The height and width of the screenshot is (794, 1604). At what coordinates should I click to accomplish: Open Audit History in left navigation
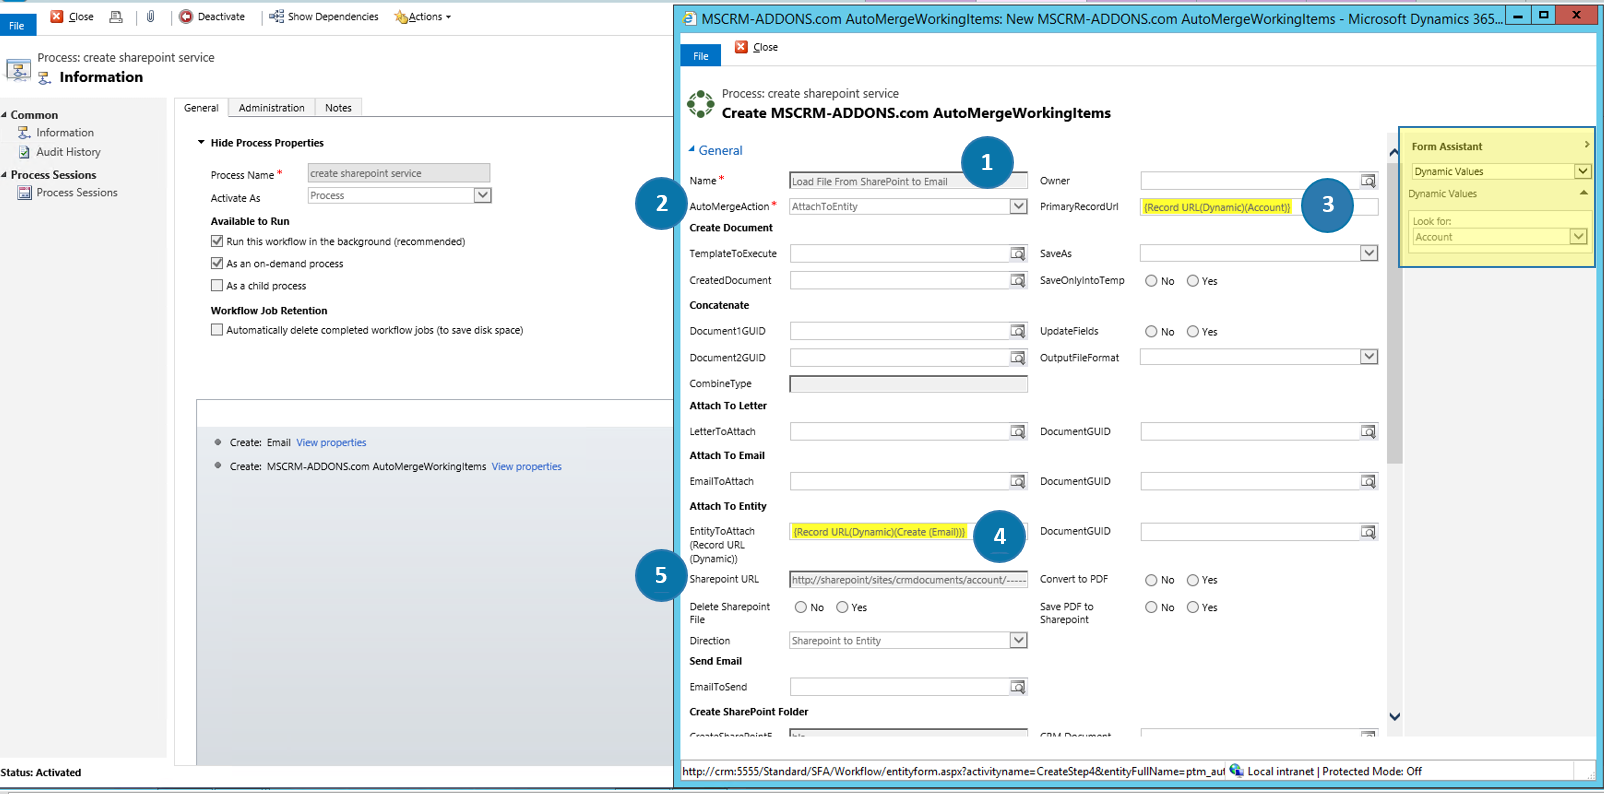(68, 152)
